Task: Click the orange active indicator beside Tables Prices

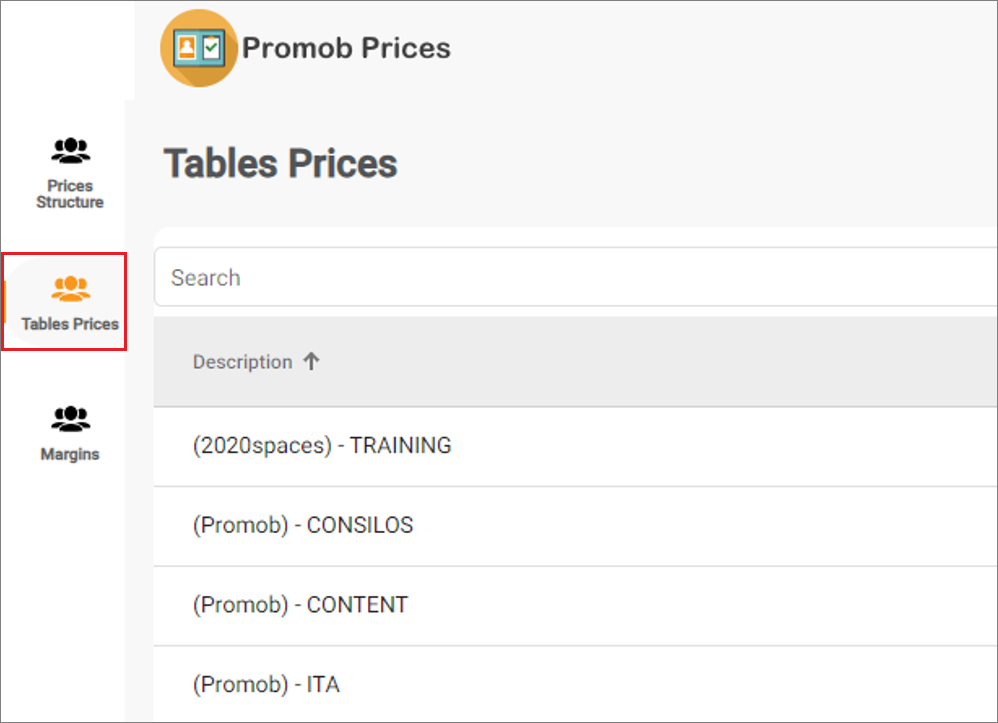Action: tap(4, 301)
